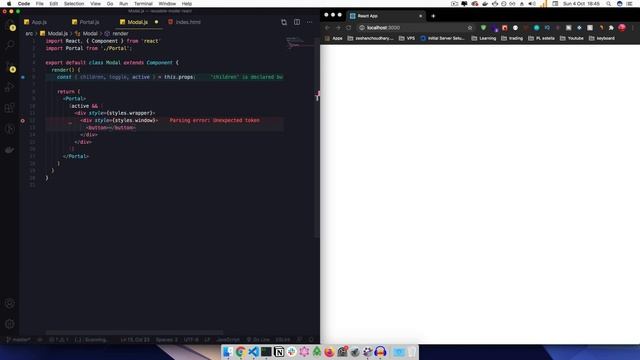The height and width of the screenshot is (360, 640).
Task: Open the Go menu in the menu bar
Action: tap(110, 4)
